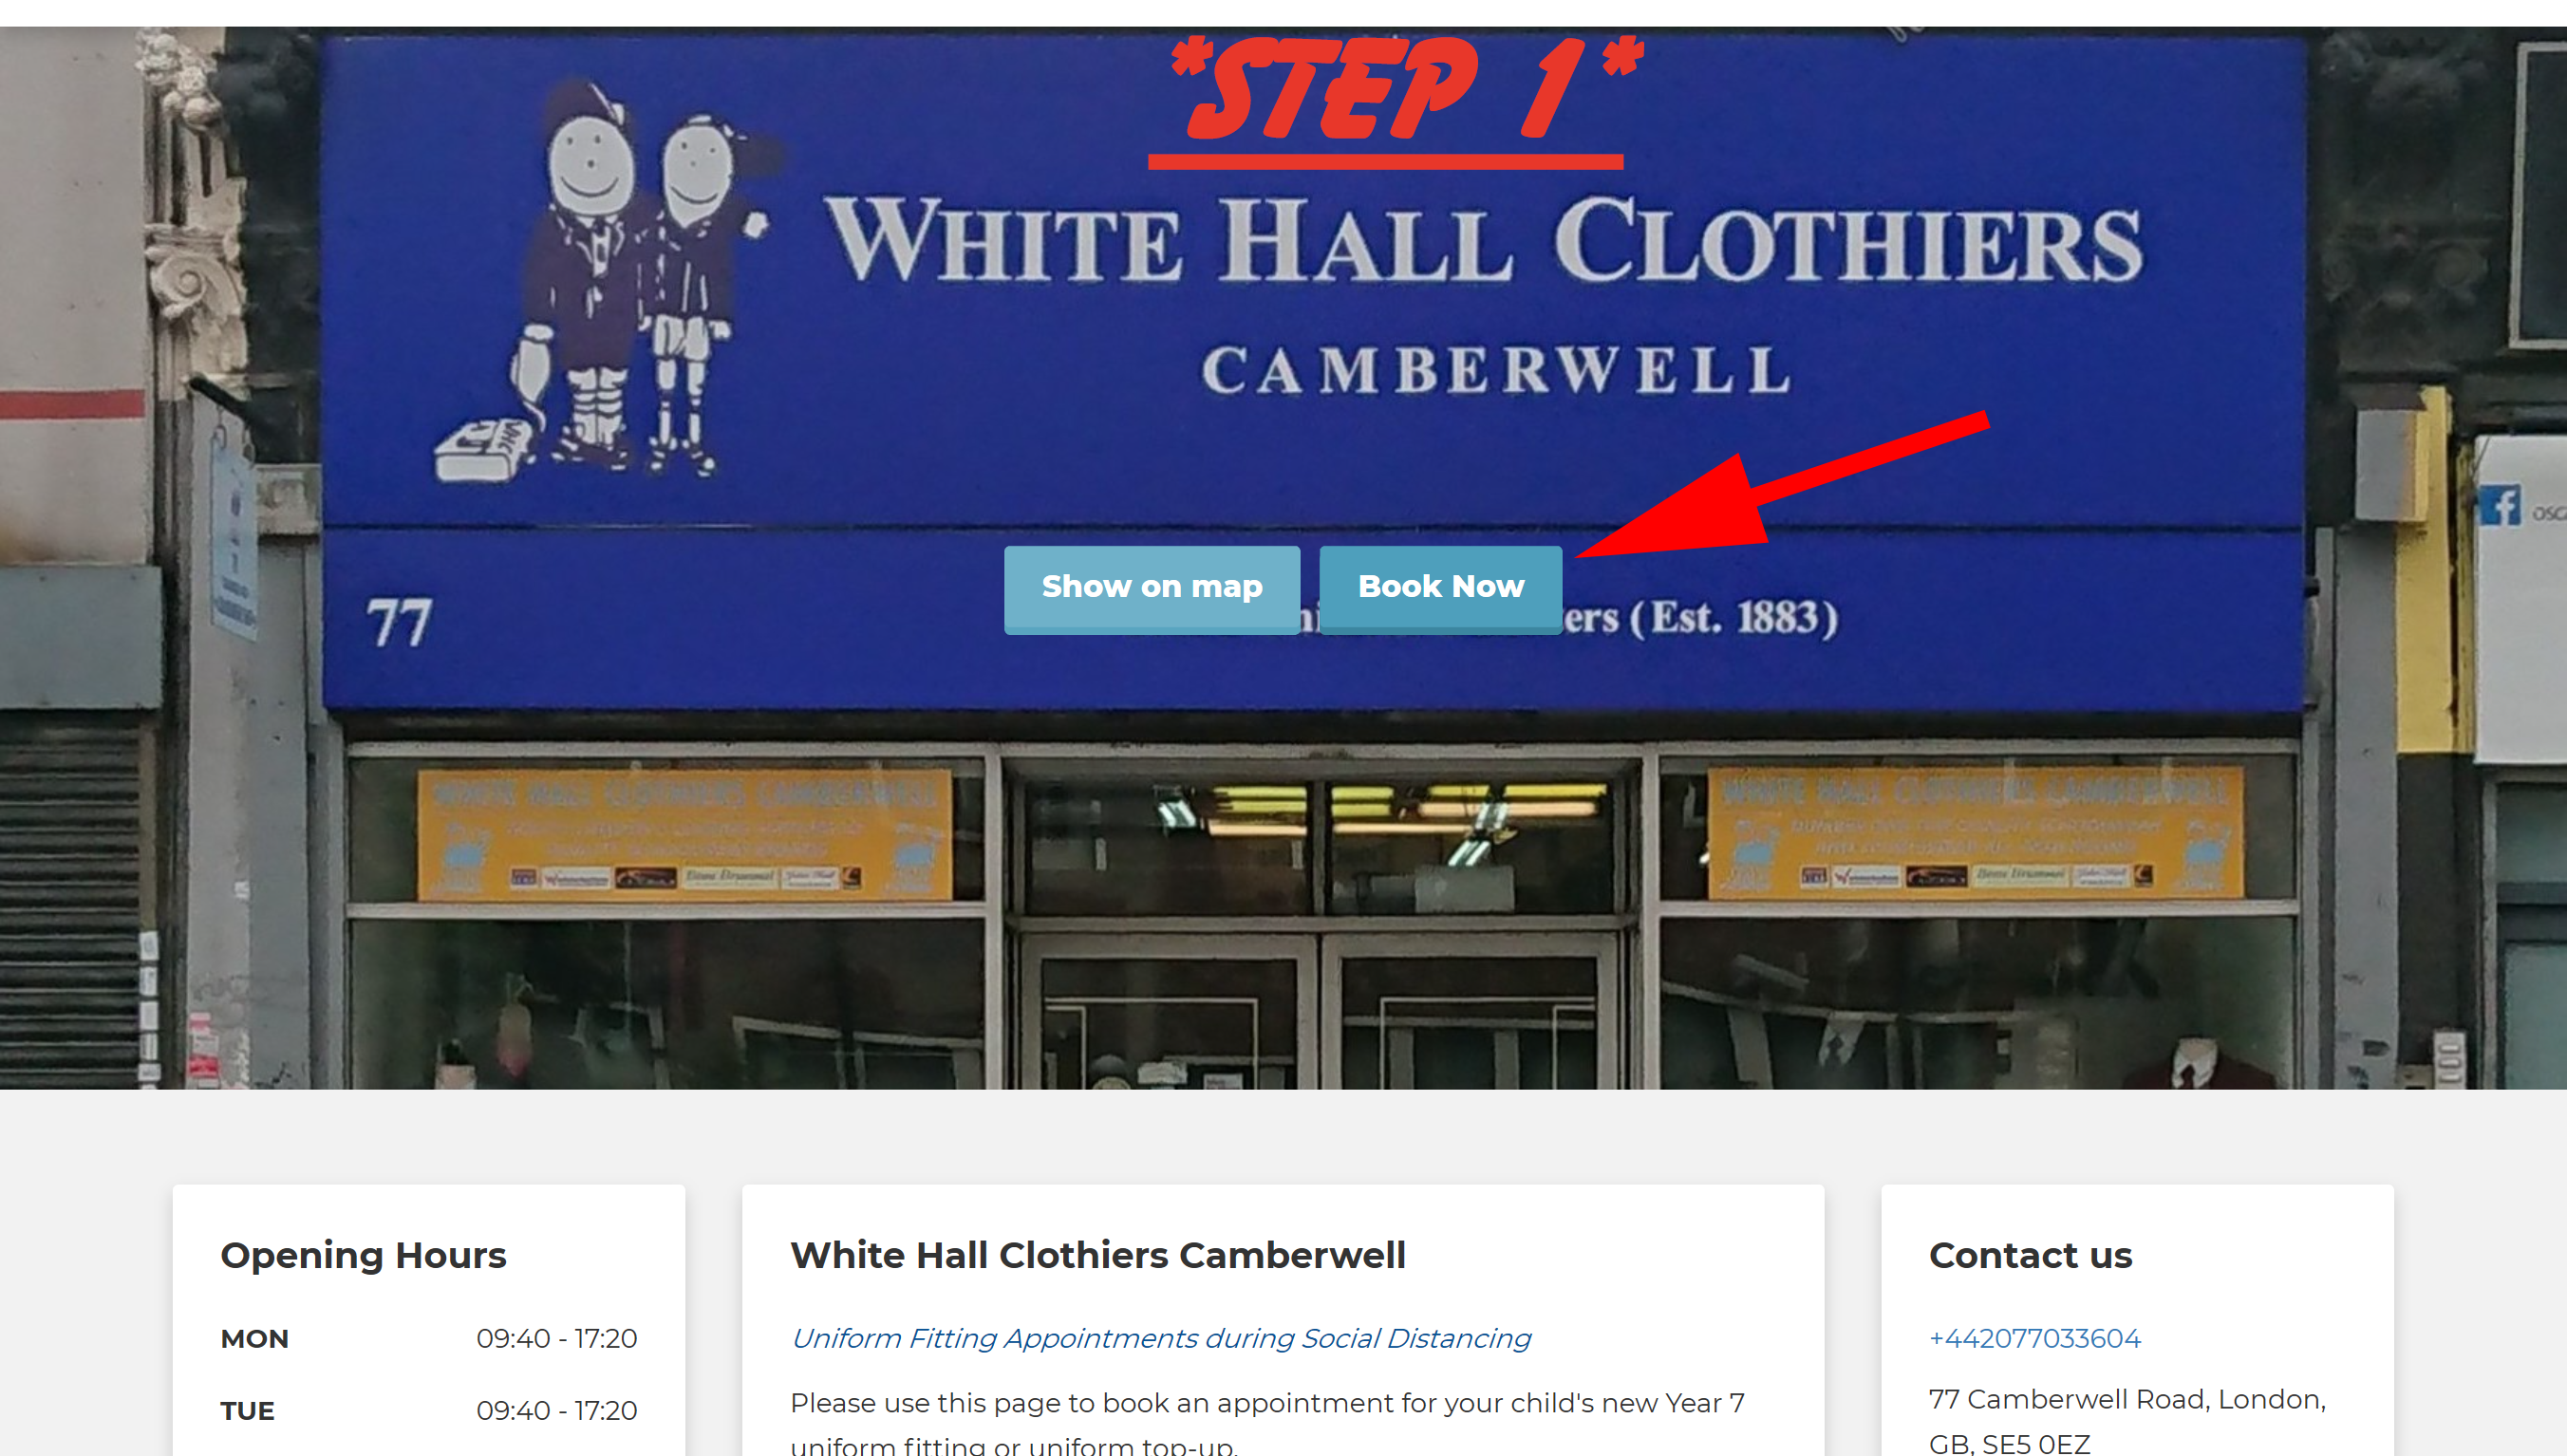Image resolution: width=2567 pixels, height=1456 pixels.
Task: Select the White Hall Clothiers Camberwell heading
Action: pyautogui.click(x=1098, y=1255)
